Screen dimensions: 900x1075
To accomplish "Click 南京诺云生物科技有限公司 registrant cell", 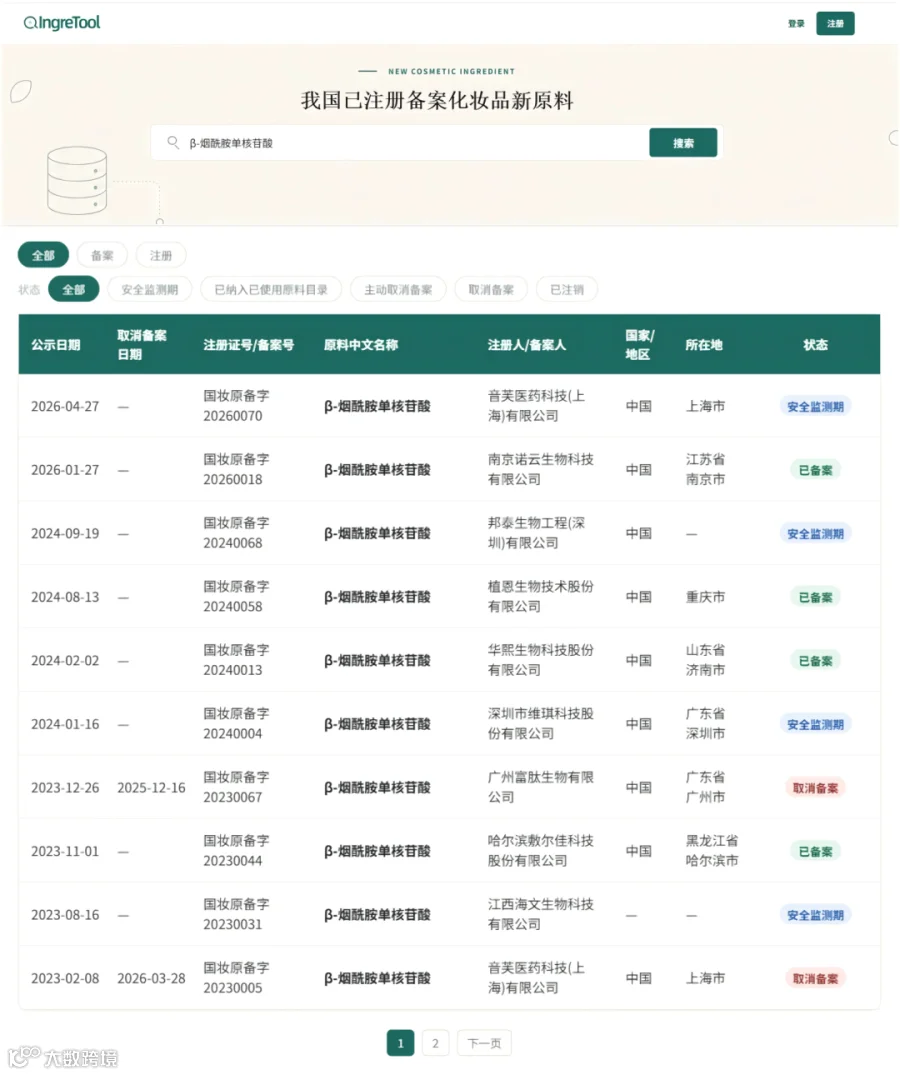I will [x=540, y=470].
